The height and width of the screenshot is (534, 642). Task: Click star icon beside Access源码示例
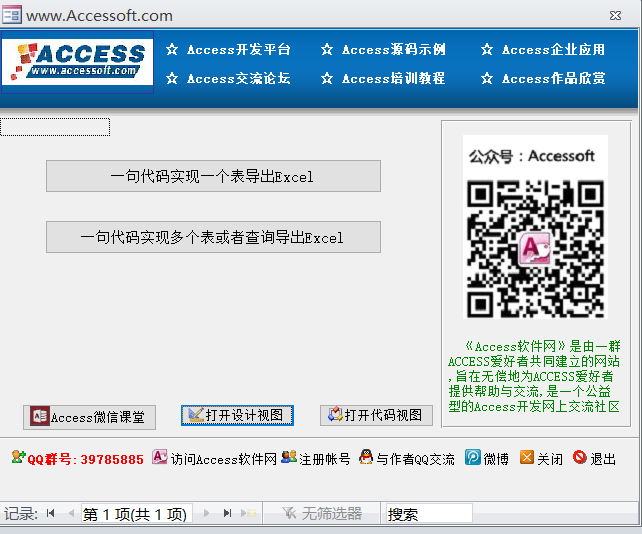pos(327,50)
